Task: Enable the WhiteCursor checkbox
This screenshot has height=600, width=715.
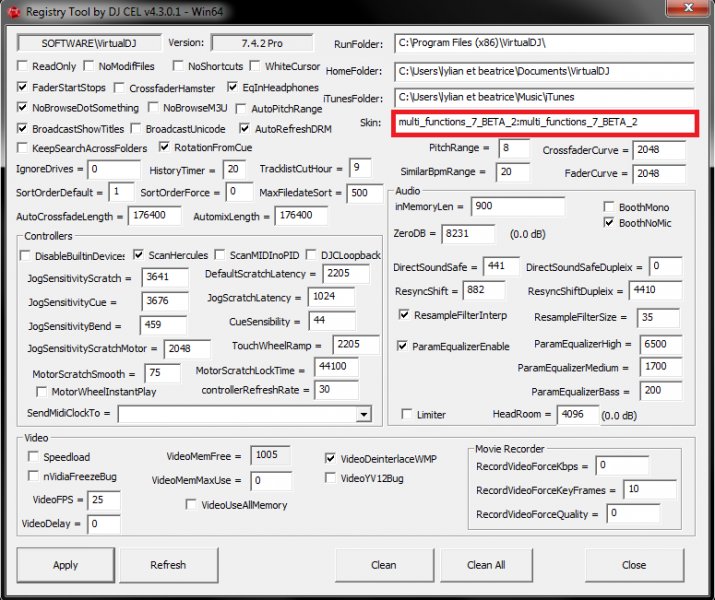Action: (x=255, y=66)
